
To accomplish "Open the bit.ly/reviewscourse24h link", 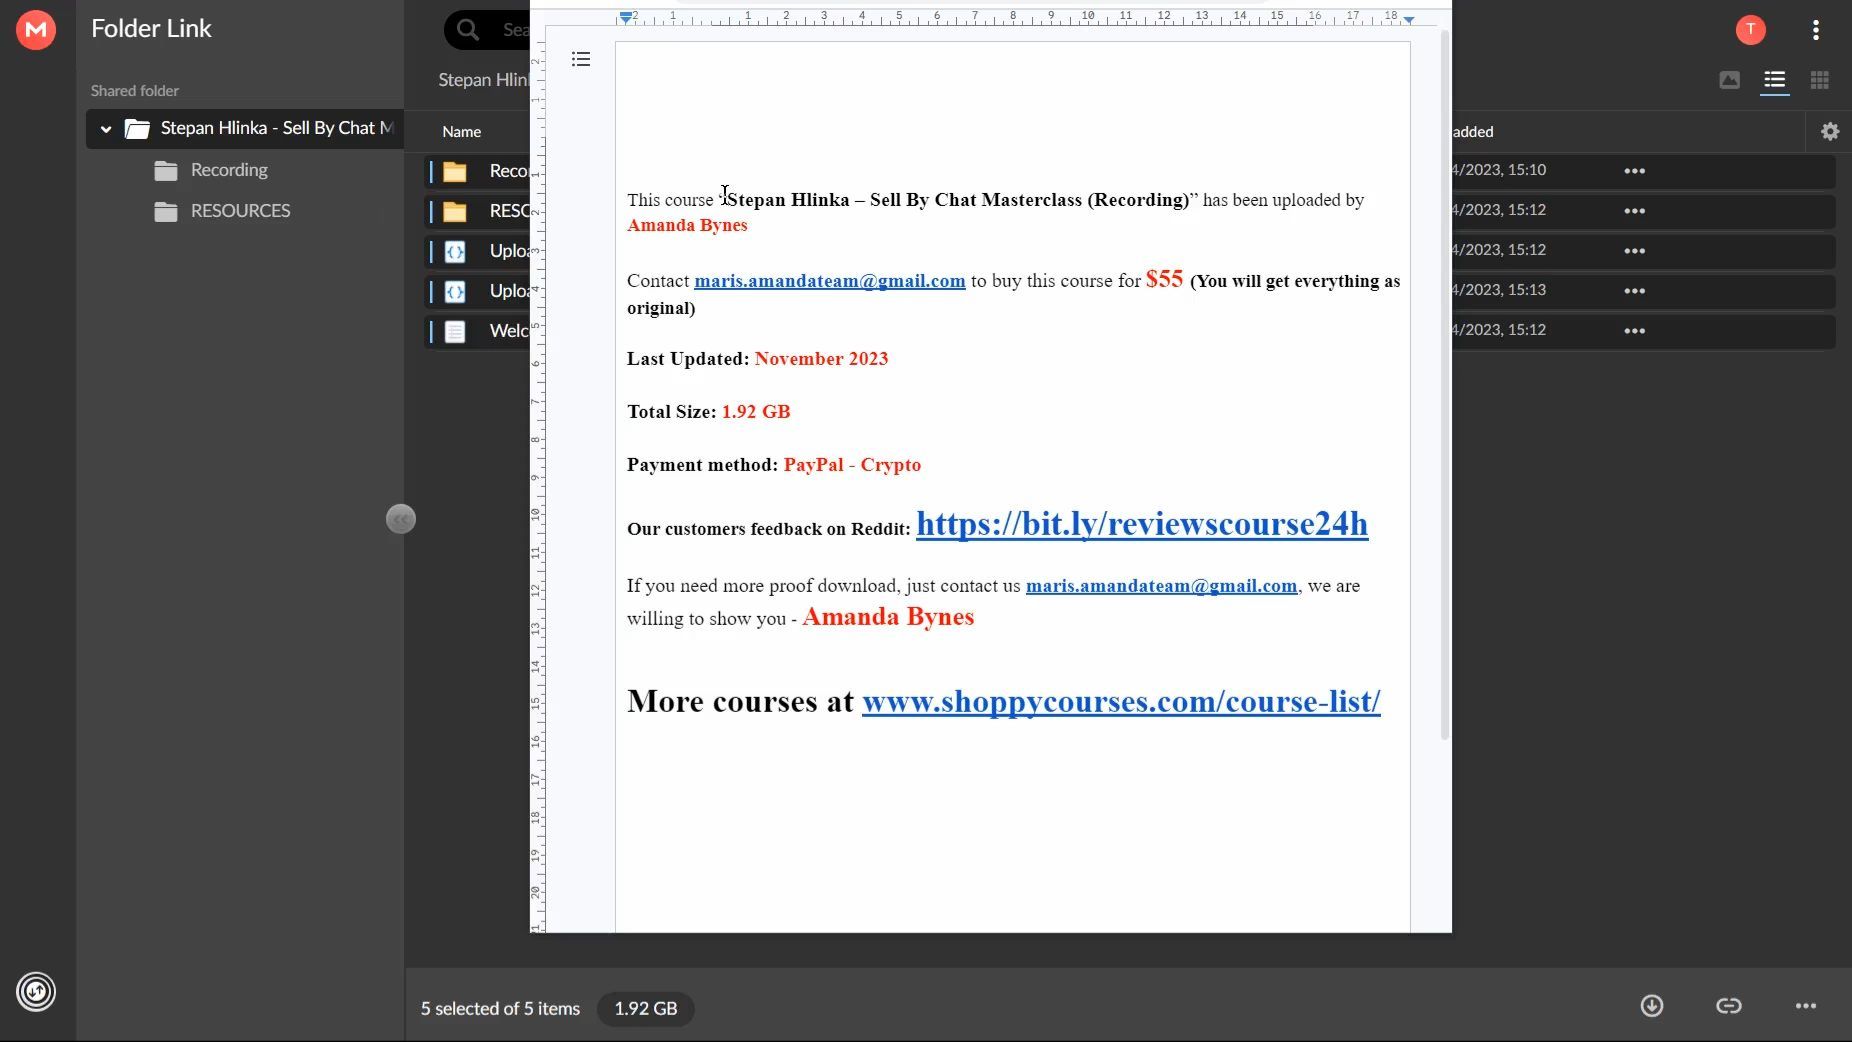I will pyautogui.click(x=1141, y=524).
